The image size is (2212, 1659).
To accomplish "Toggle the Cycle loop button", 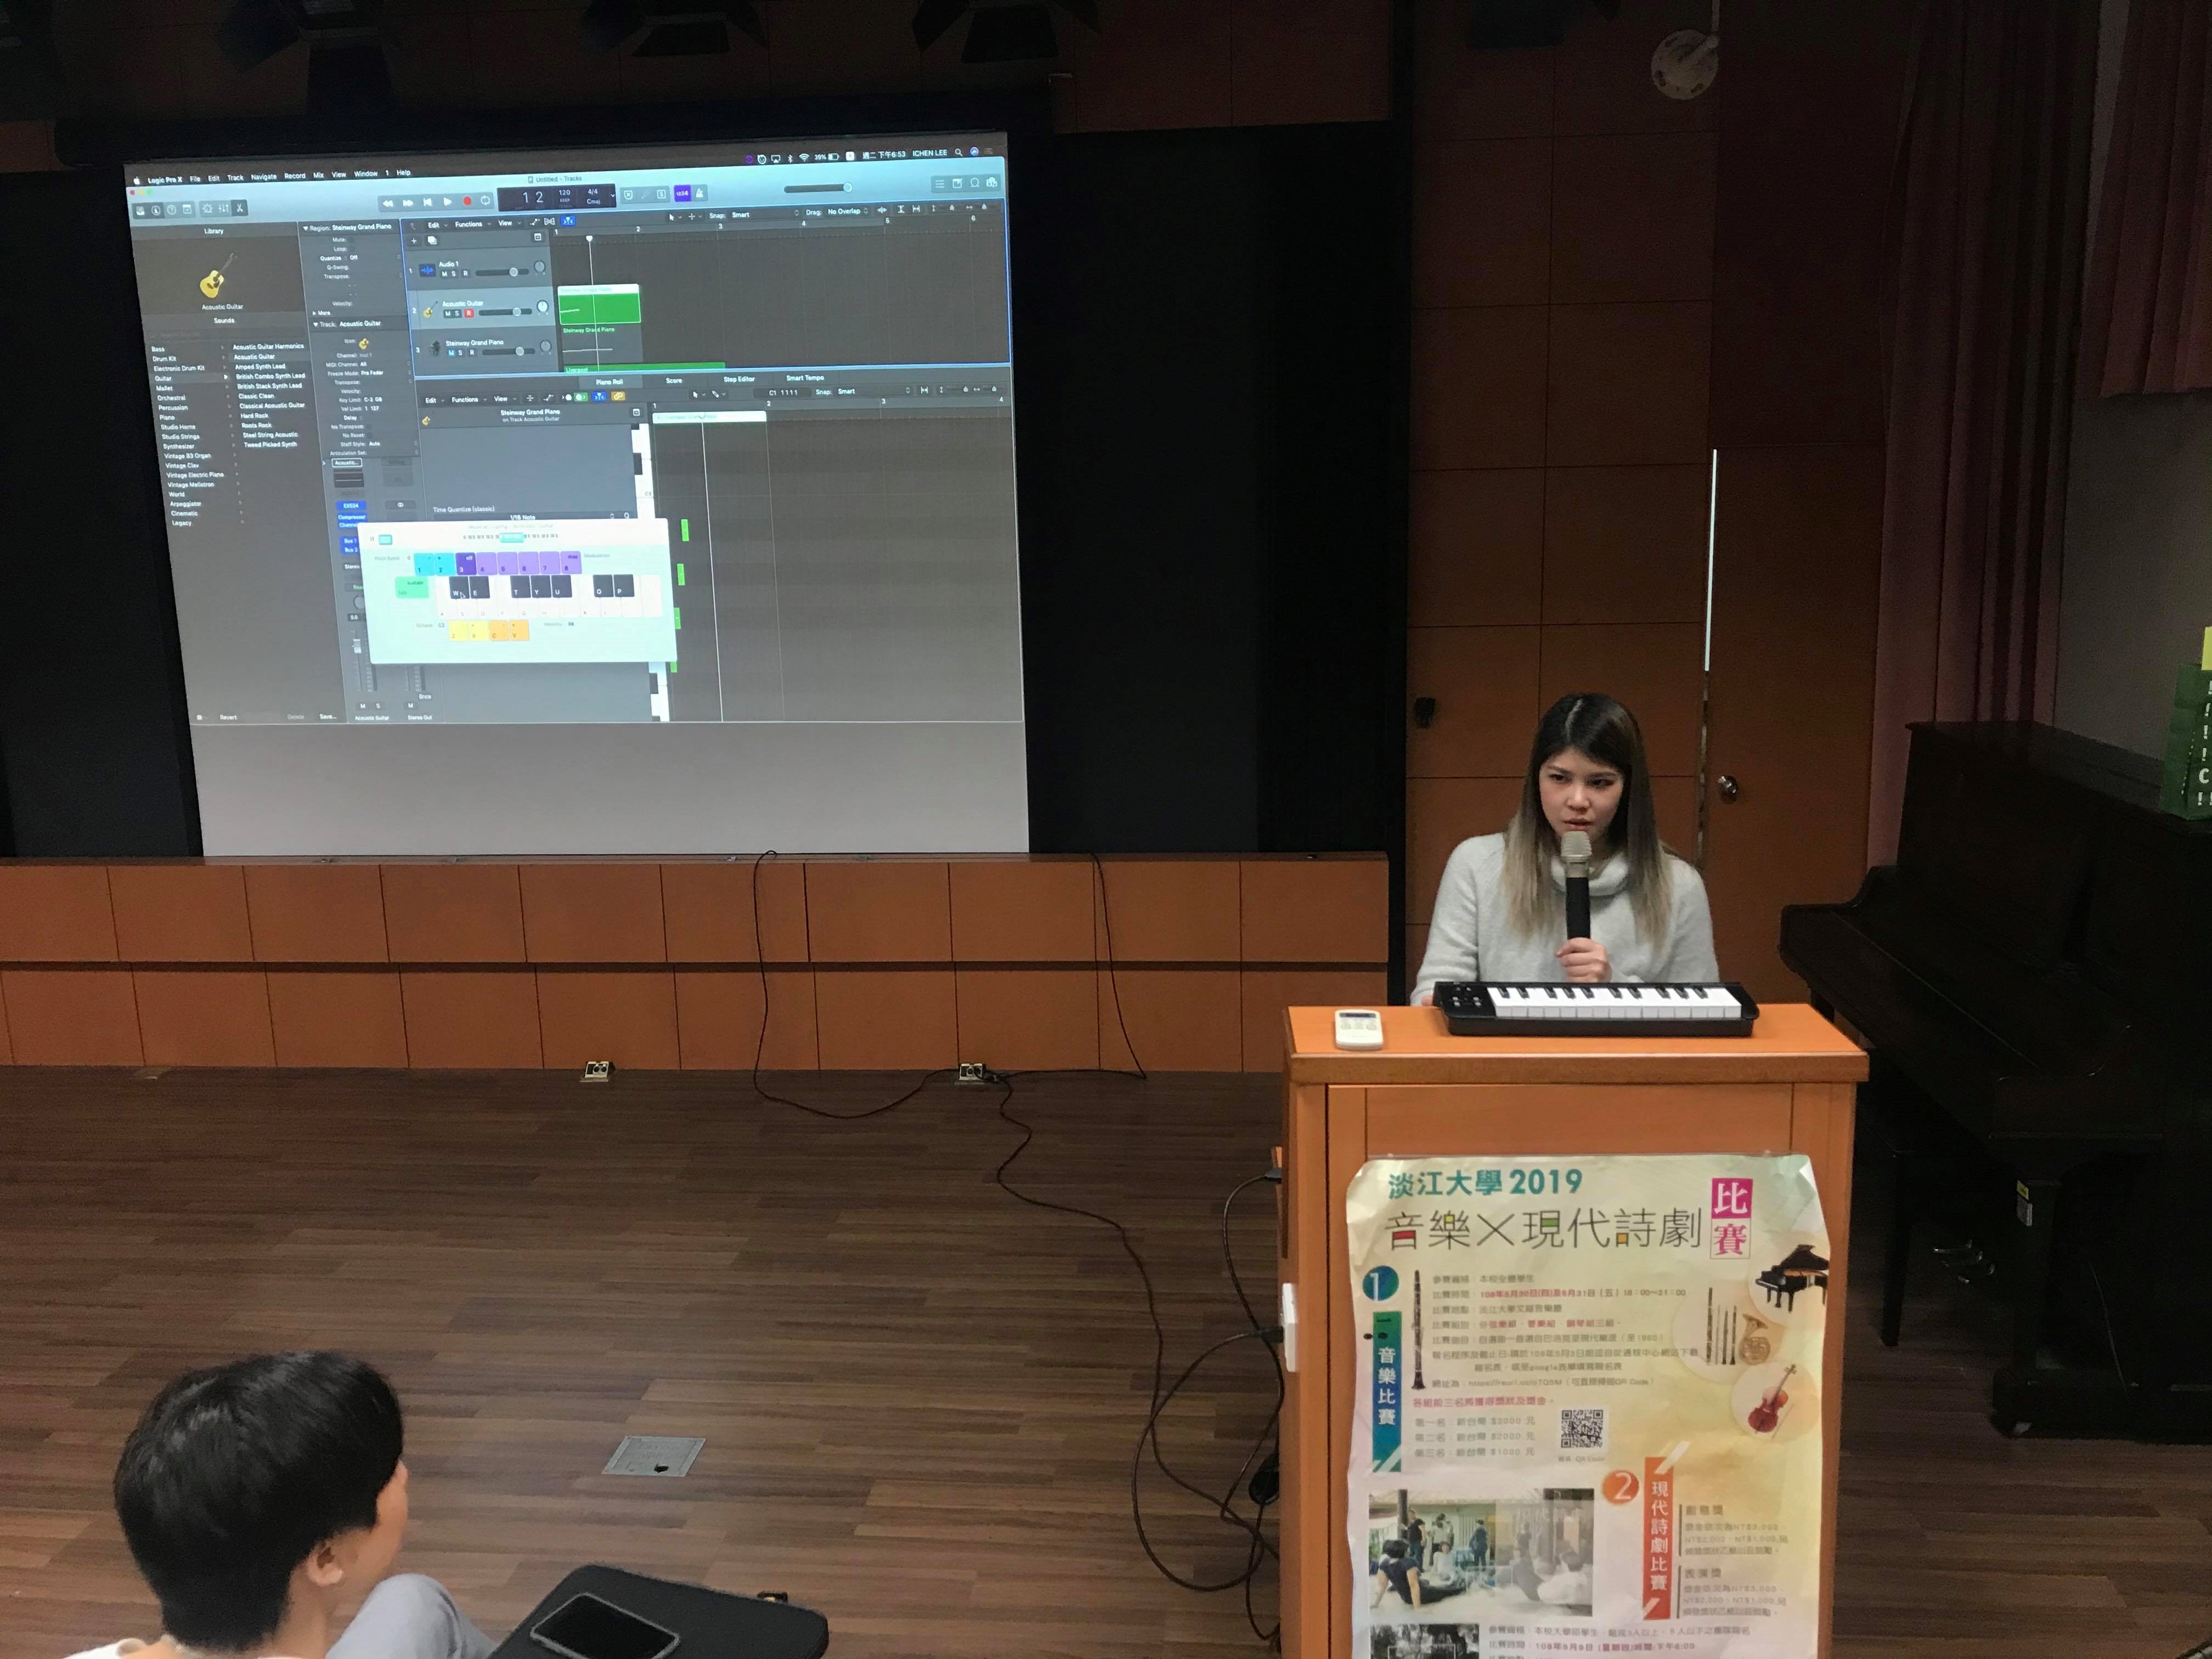I will 486,200.
